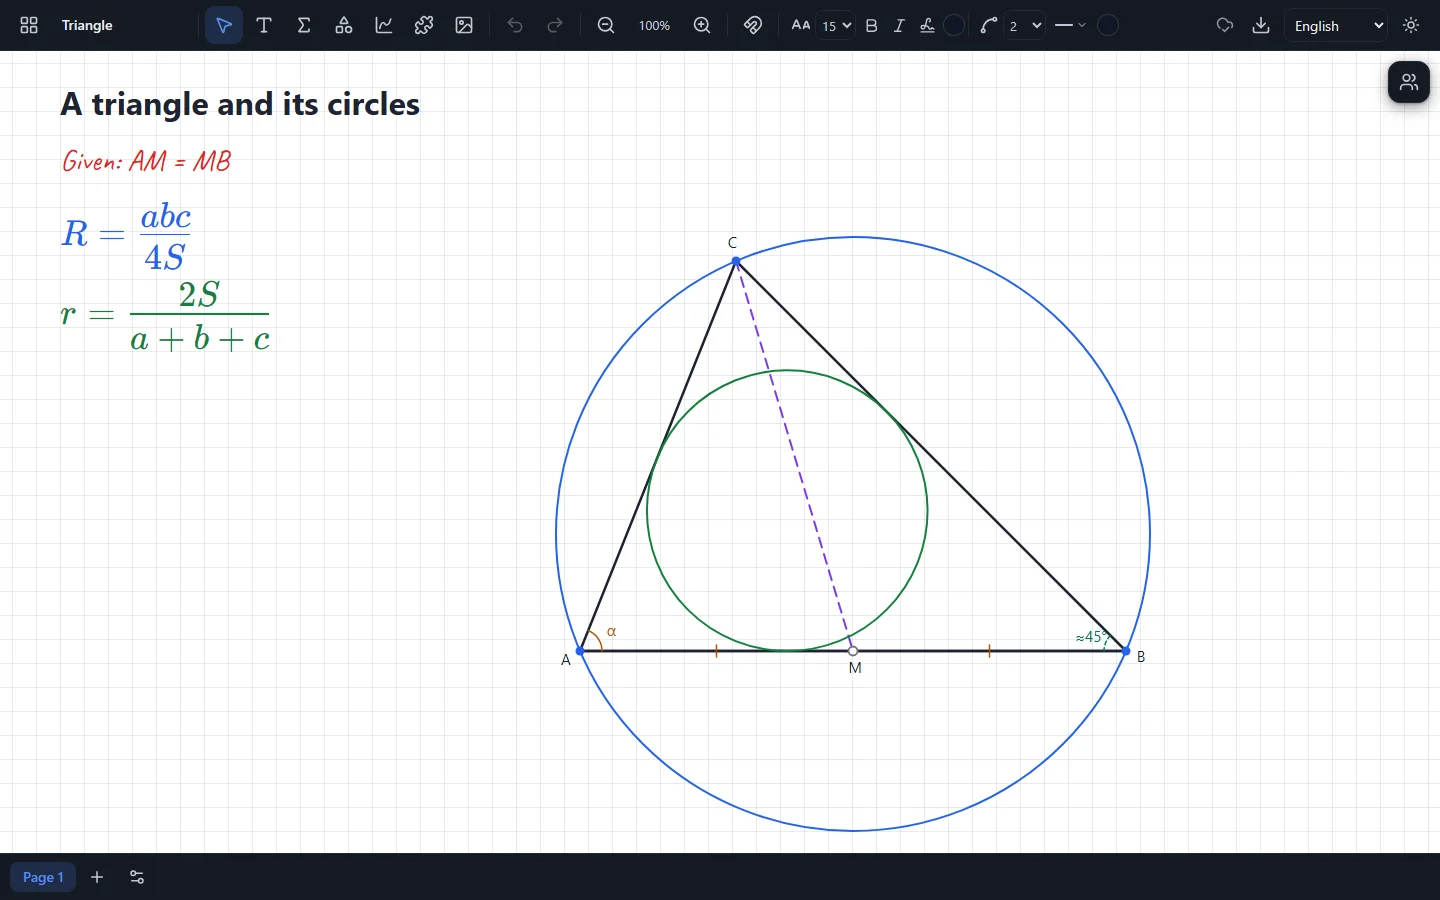Select the Text tool
Viewport: 1440px width, 900px height.
(264, 25)
